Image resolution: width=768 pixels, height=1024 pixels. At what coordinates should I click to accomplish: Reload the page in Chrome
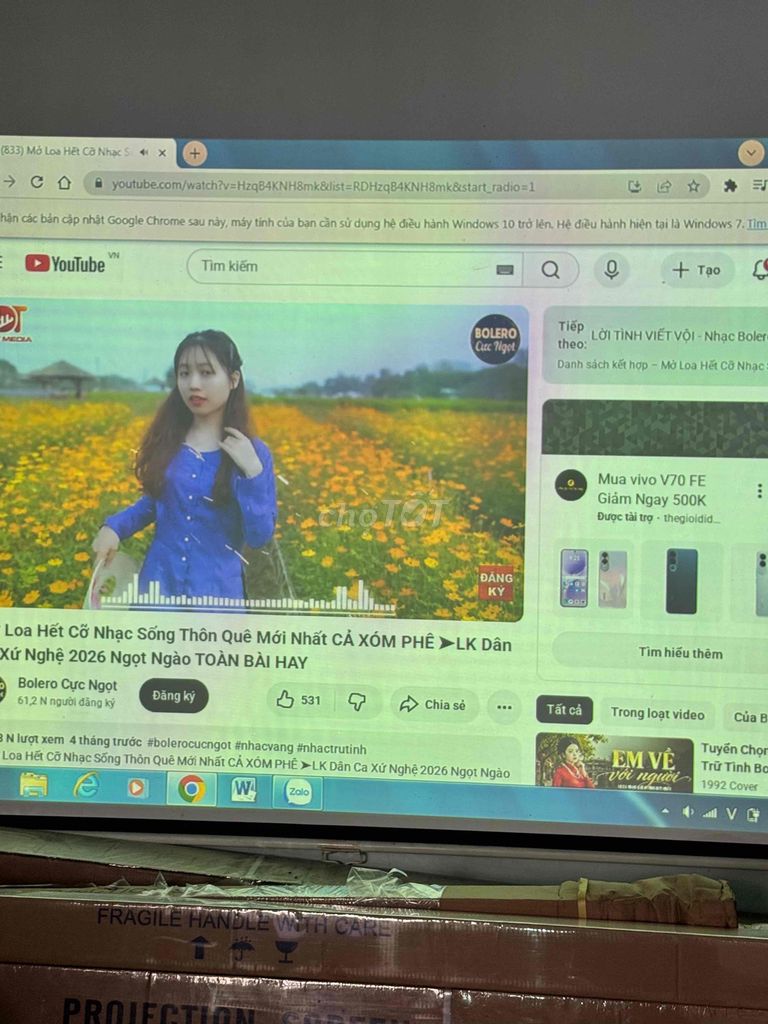(37, 182)
